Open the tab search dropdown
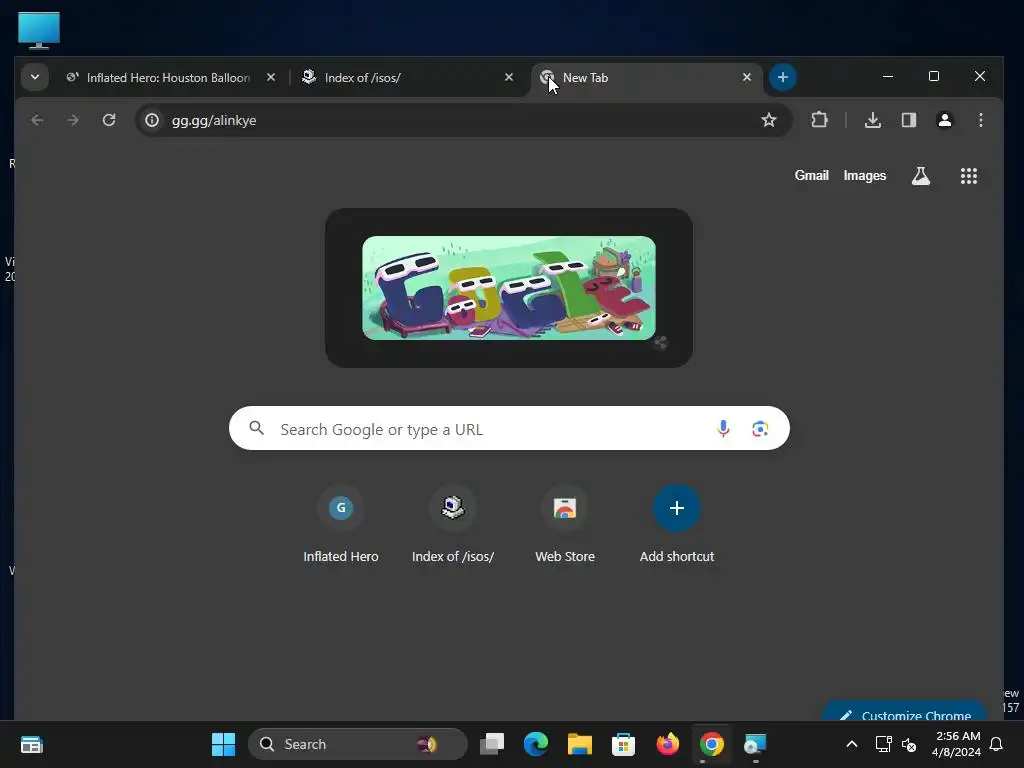 (35, 77)
